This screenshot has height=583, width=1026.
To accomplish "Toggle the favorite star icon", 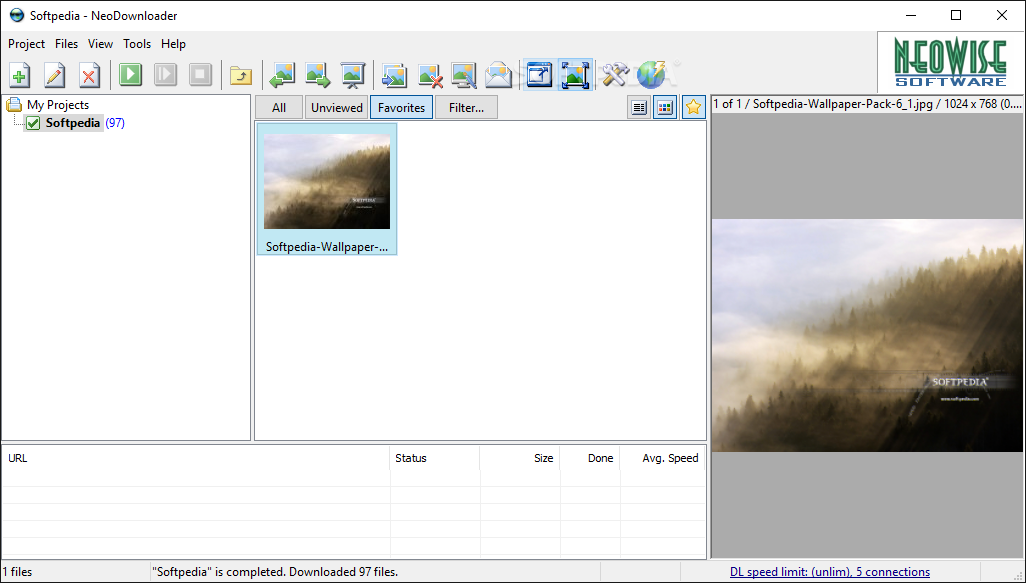I will (x=693, y=107).
